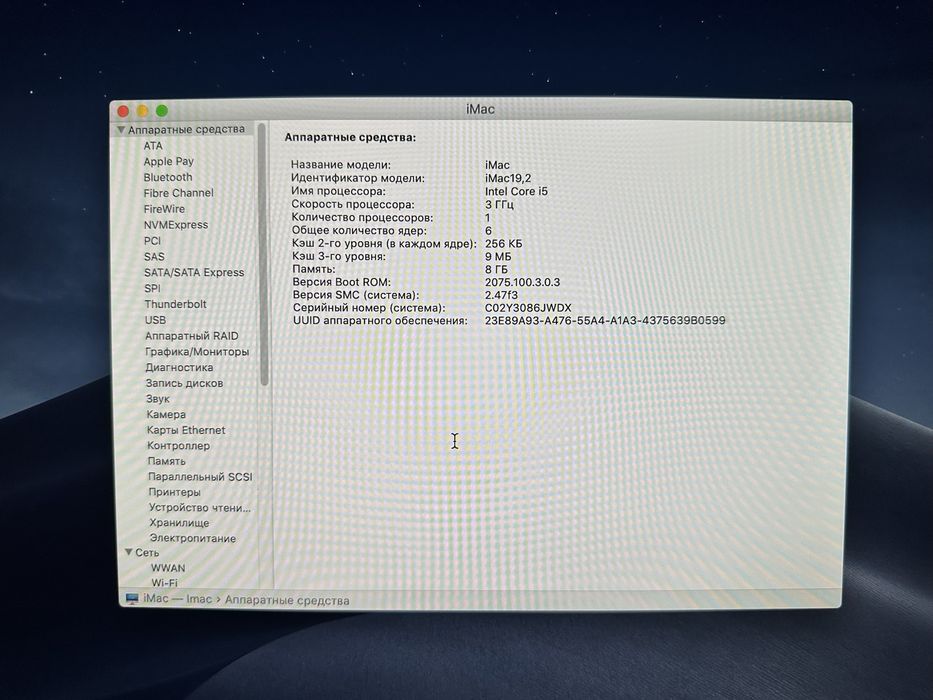Image resolution: width=933 pixels, height=700 pixels.
Task: Select Fibre Channel entry
Action: click(179, 193)
